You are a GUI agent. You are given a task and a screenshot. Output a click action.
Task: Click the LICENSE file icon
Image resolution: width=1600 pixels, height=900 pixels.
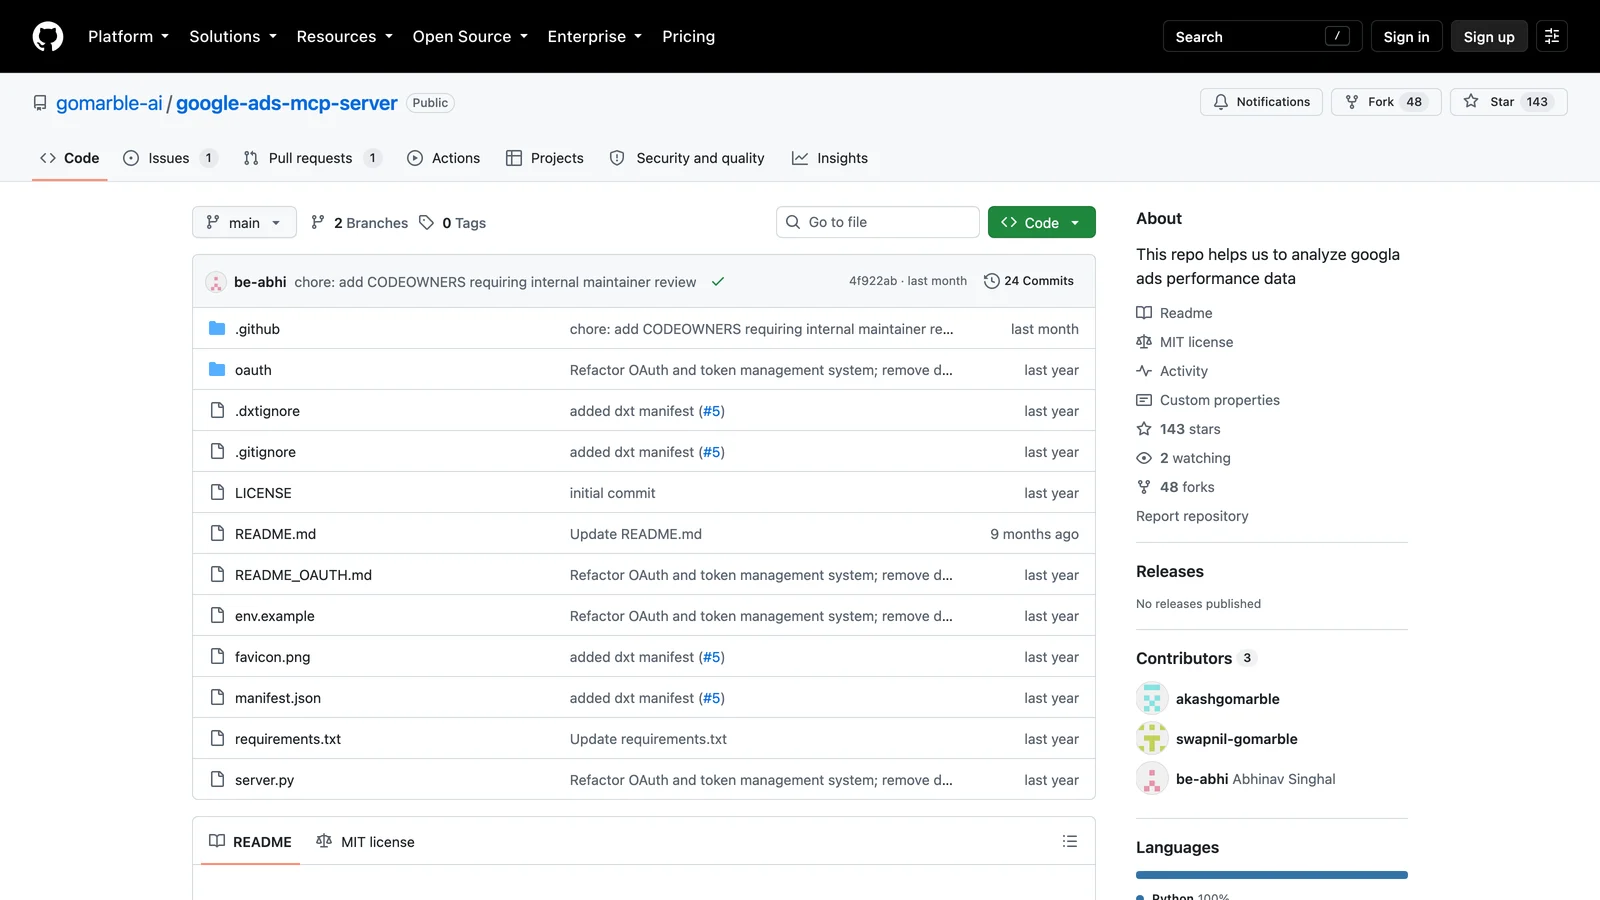click(217, 492)
